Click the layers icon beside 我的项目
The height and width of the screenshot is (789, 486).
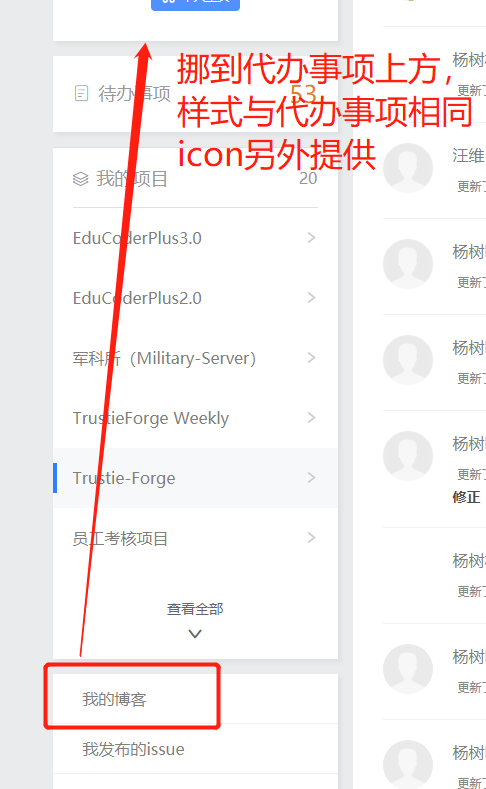(80, 179)
